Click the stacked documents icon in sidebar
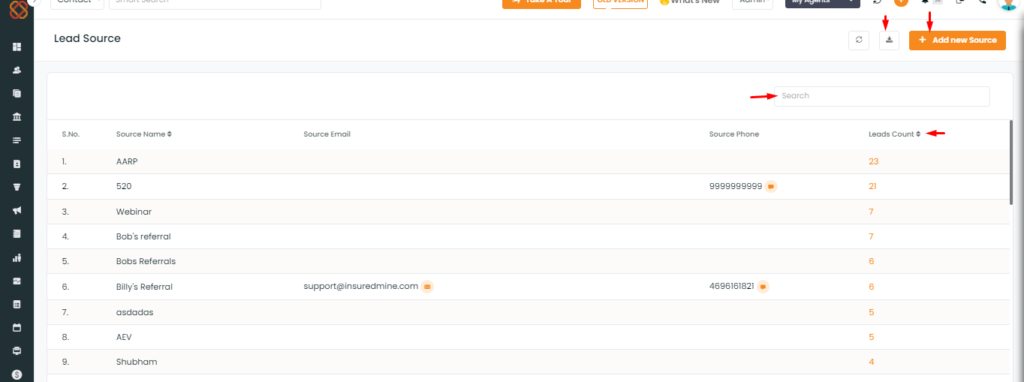Screen dimensions: 1024x382 [x=17, y=93]
